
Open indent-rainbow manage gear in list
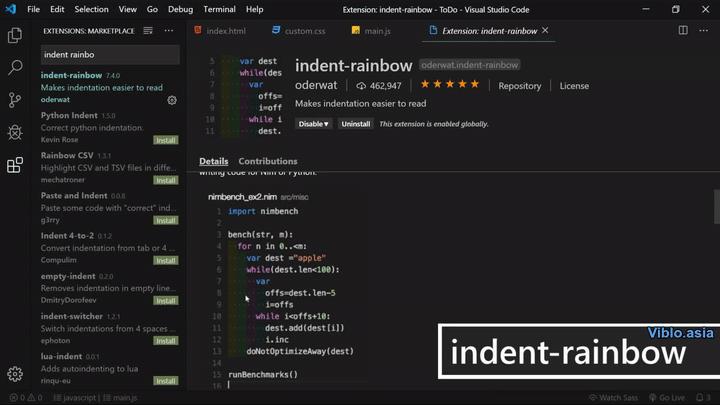pyautogui.click(x=172, y=100)
